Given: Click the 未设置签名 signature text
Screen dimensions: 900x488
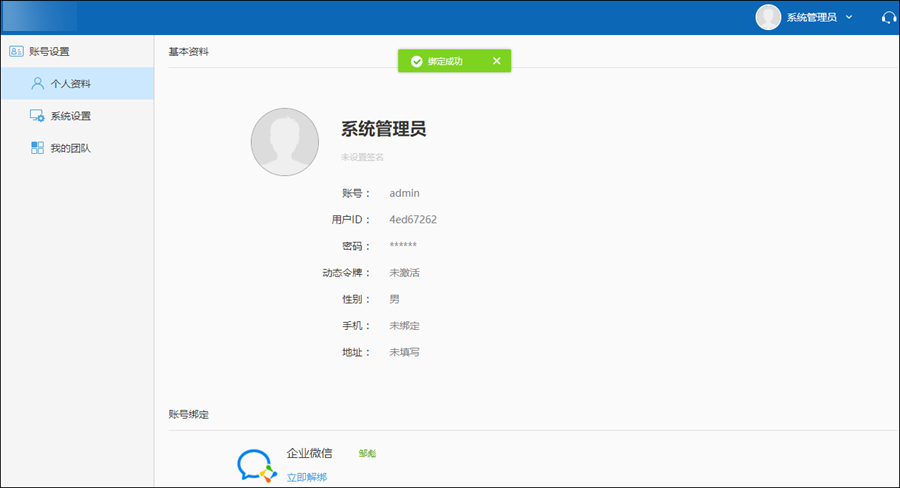Looking at the screenshot, I should [x=362, y=157].
